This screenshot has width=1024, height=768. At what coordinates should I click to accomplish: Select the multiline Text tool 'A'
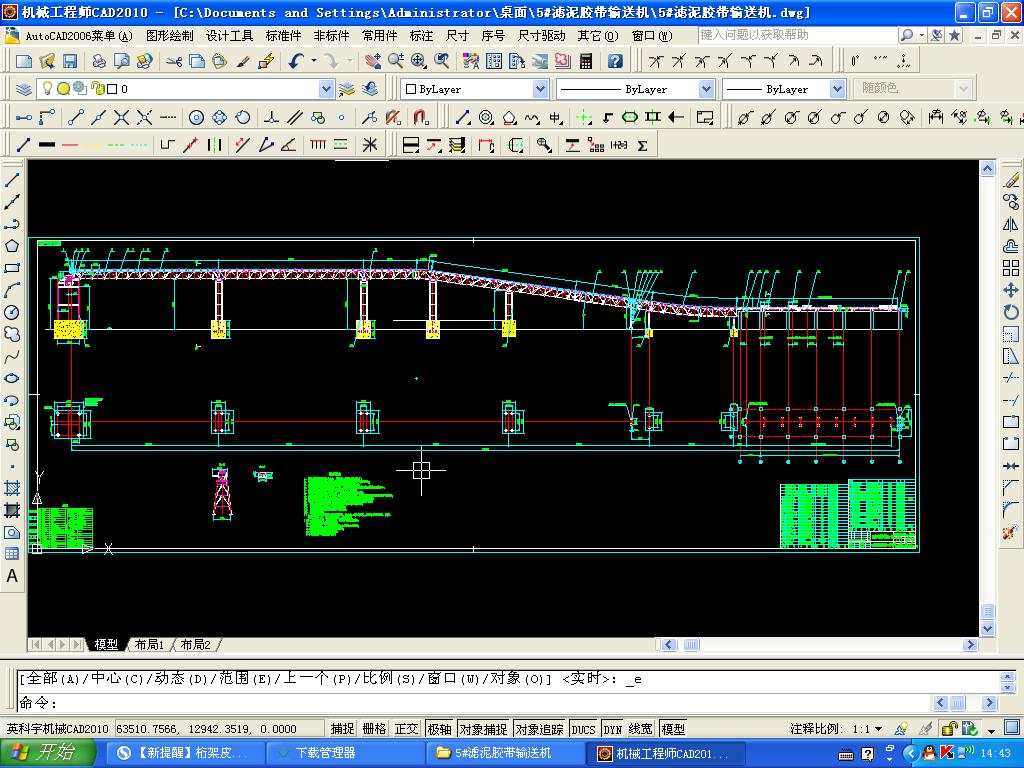12,576
